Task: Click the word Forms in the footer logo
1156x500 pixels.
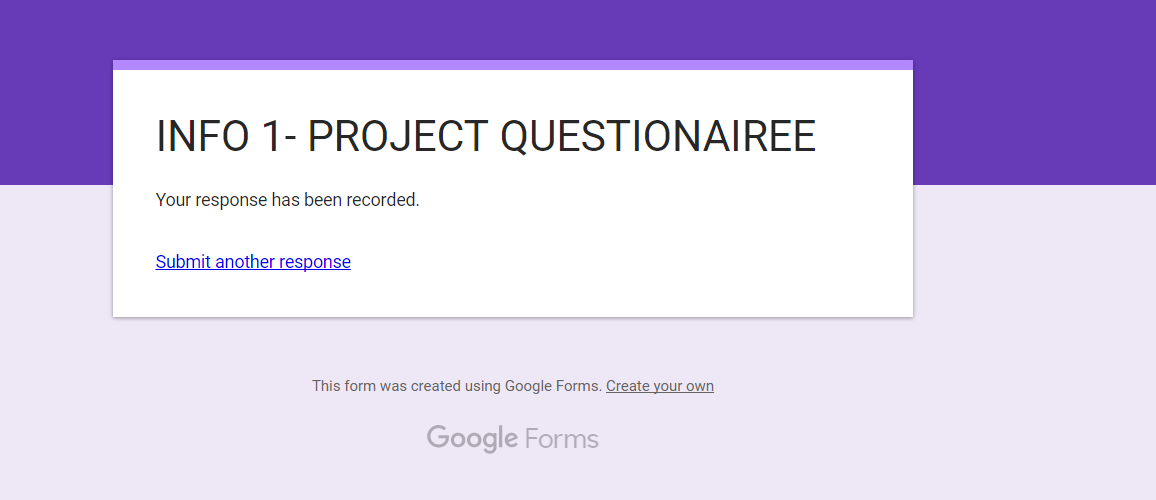Action: coord(562,440)
